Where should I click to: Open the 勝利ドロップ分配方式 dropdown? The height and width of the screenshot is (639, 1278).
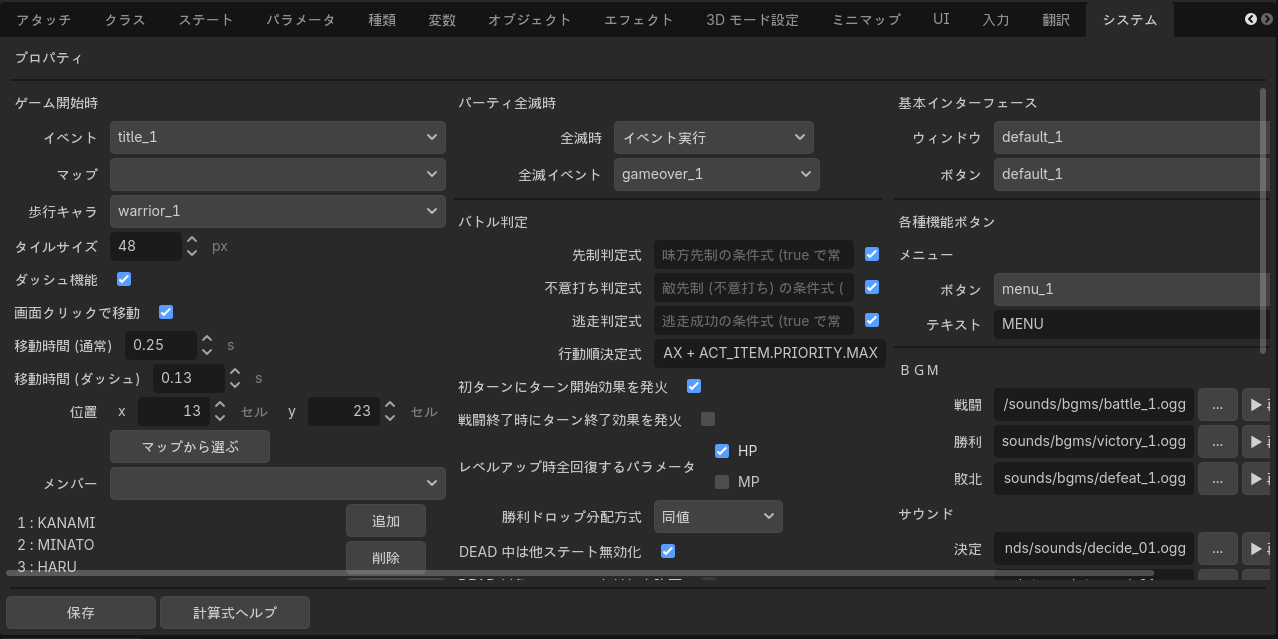point(718,516)
